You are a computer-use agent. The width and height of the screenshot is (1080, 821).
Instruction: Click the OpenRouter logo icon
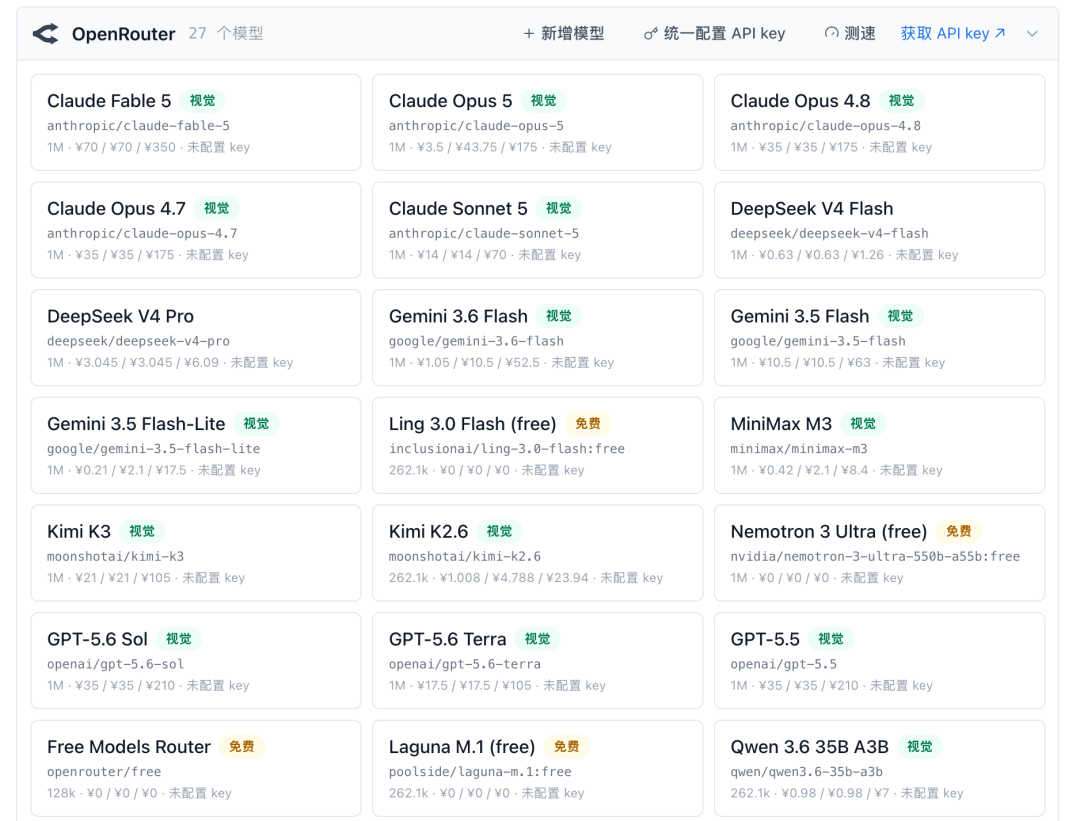click(46, 34)
